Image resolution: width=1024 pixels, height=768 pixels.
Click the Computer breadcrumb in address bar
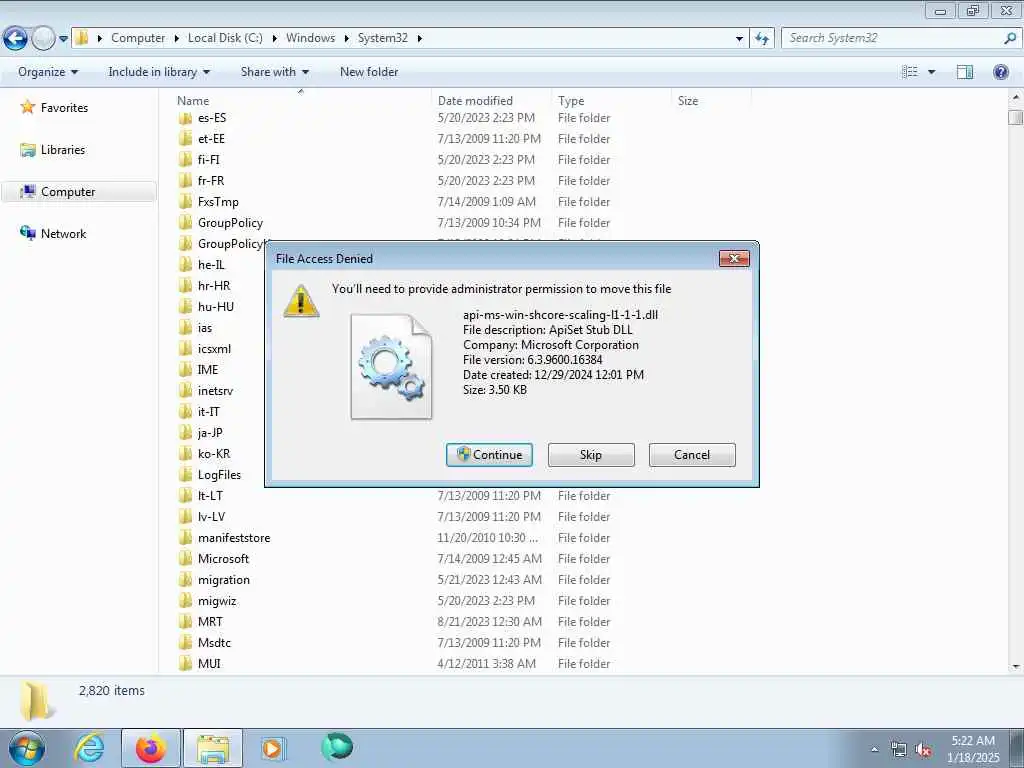138,38
